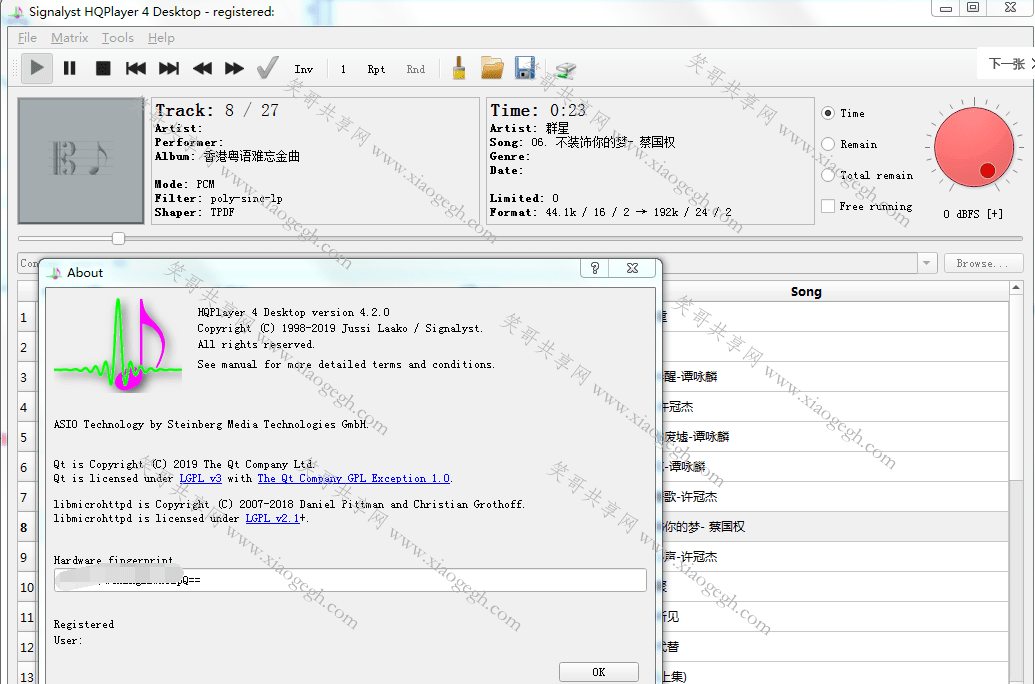Screen dimensions: 1035x684
Task: Toggle the Inv phase invert button
Action: (304, 69)
